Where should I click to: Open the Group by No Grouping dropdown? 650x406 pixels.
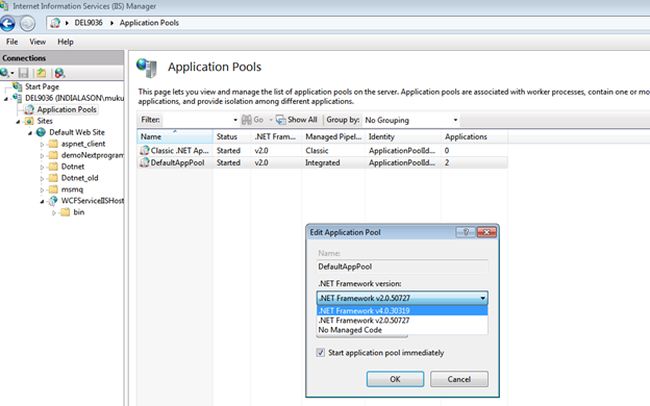(411, 120)
